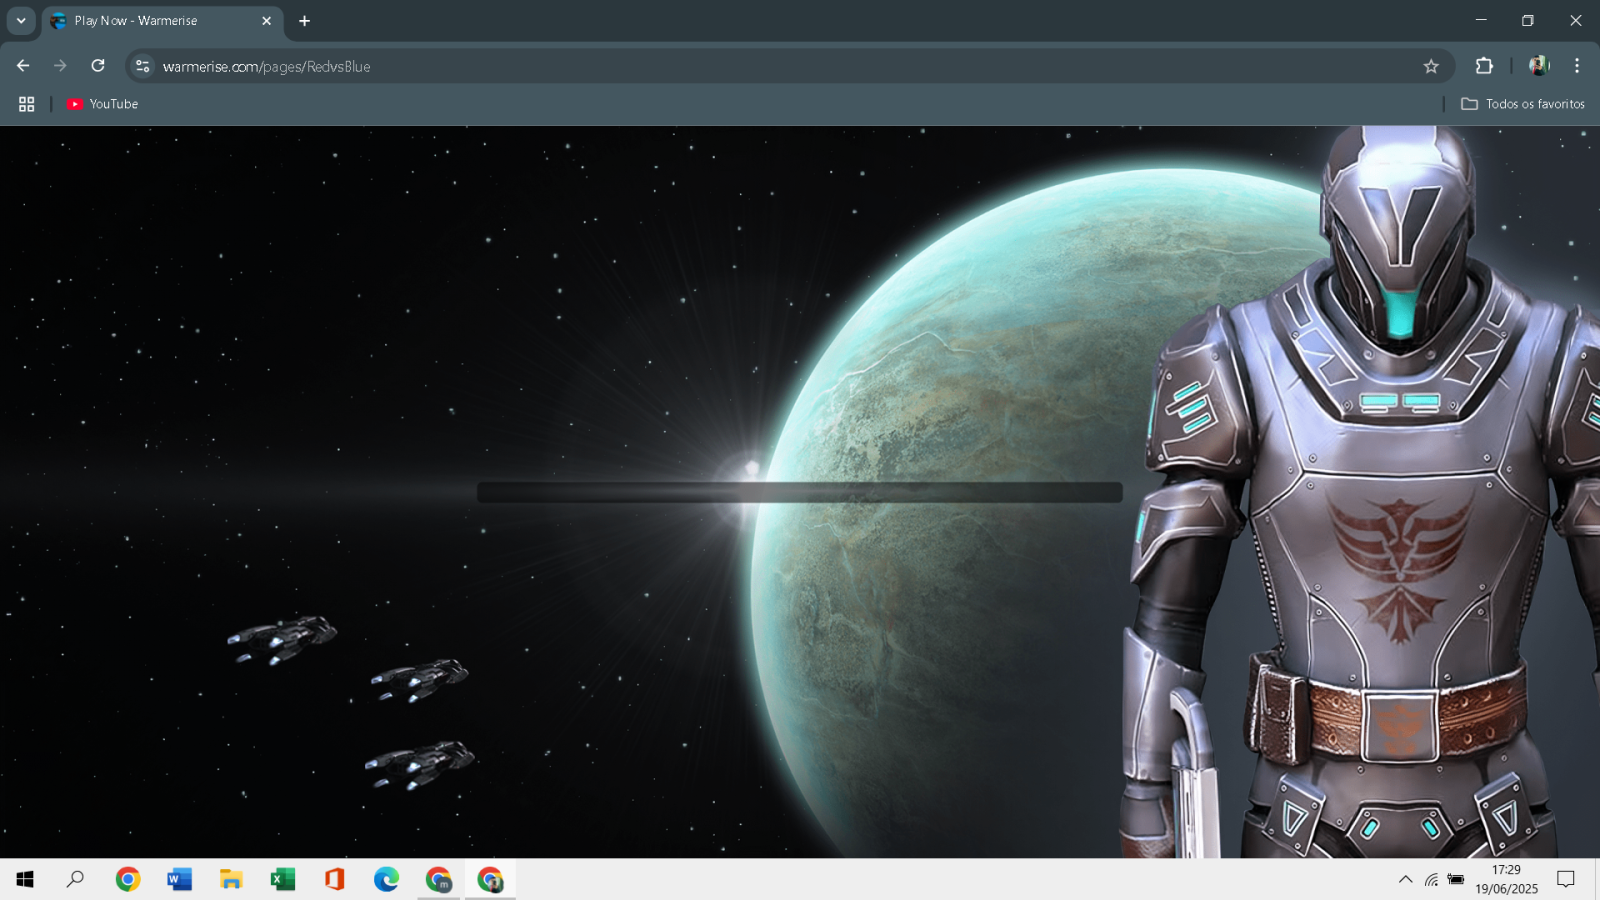Click the forward navigation arrow
The height and width of the screenshot is (900, 1600).
pos(60,66)
